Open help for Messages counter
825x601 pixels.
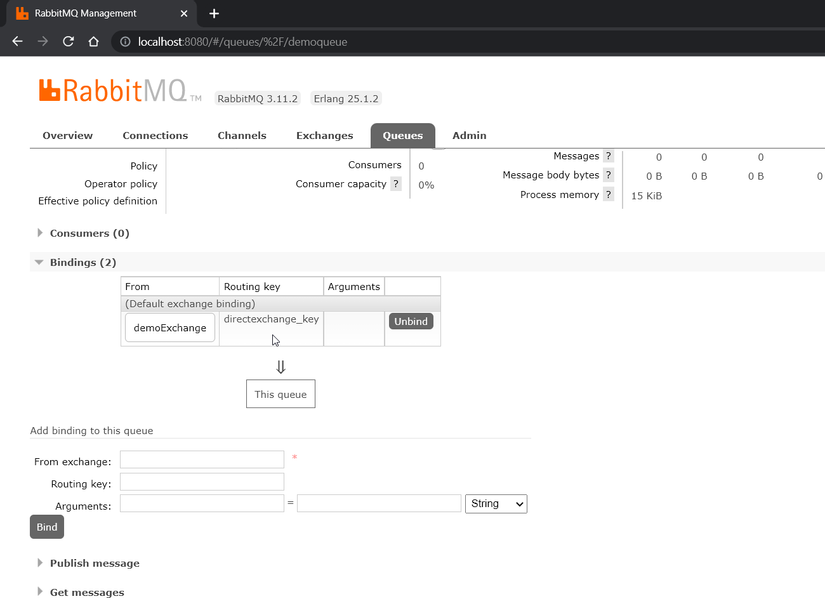click(x=610, y=156)
